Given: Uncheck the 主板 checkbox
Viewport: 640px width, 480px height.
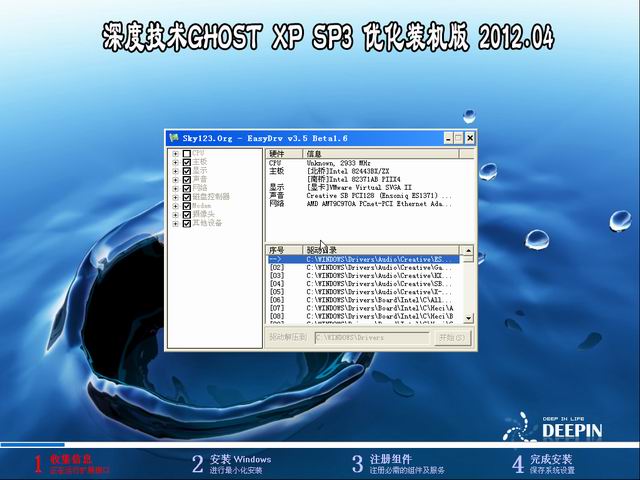Looking at the screenshot, I should [187, 162].
